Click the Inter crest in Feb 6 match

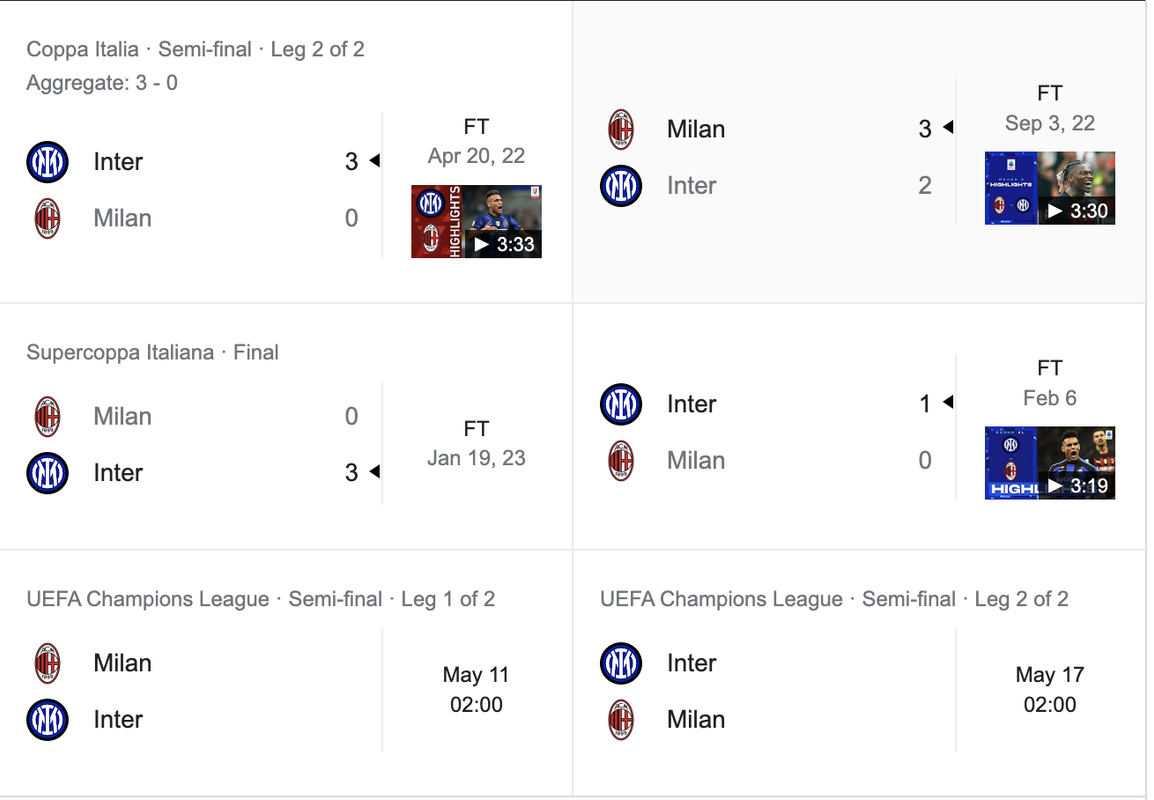(620, 404)
